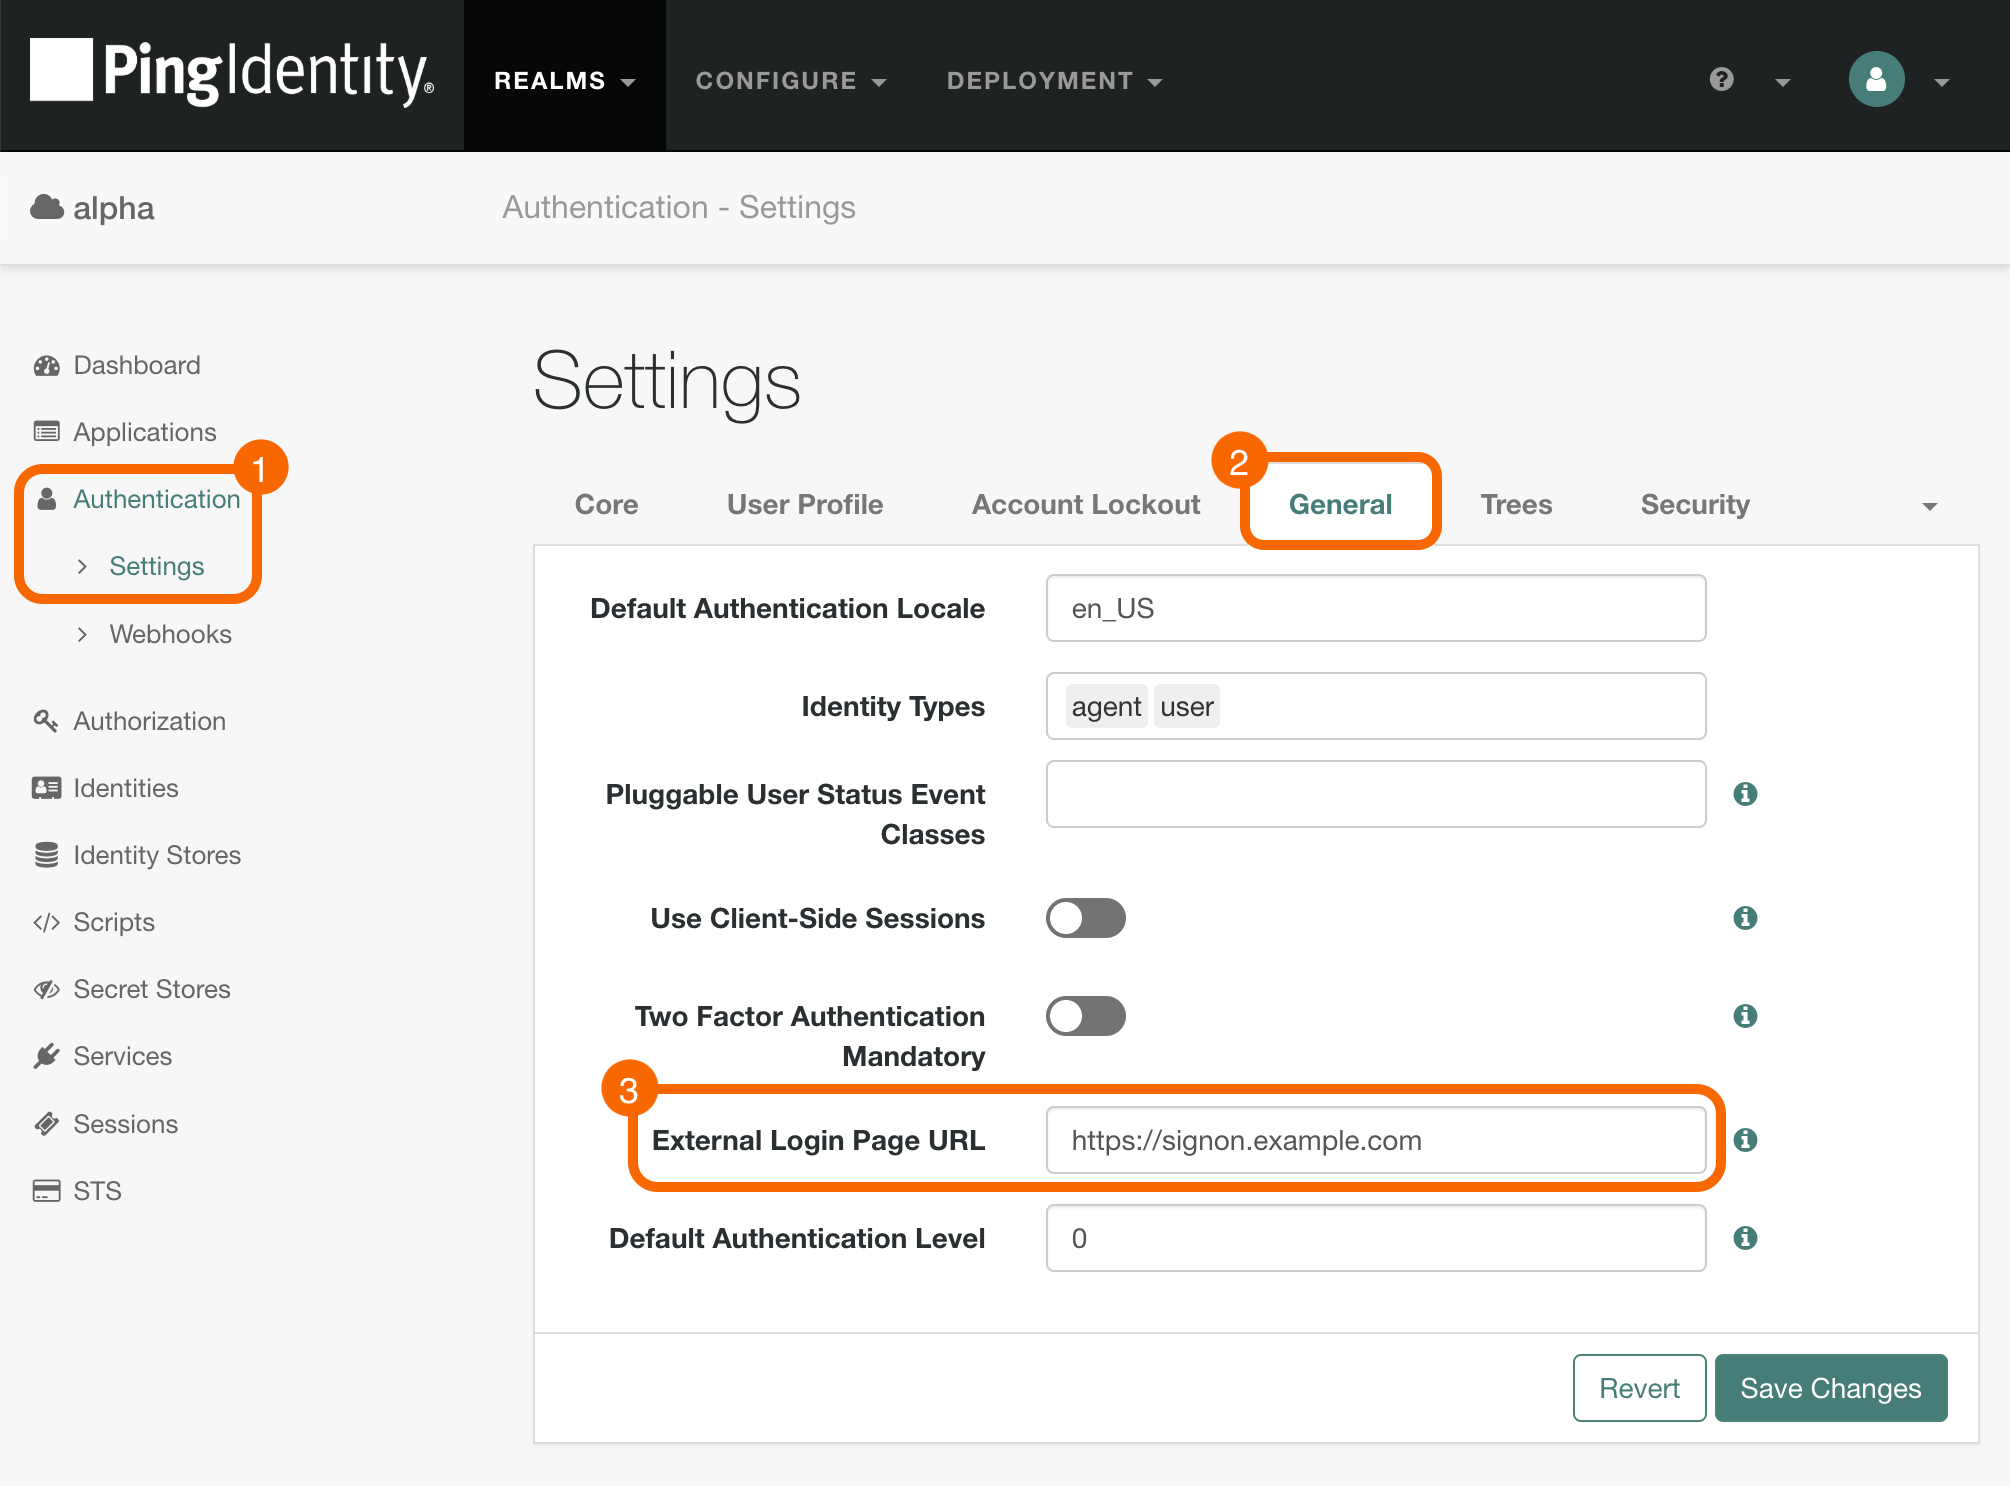Screen dimensions: 2010x1486
Task: Click the user profile avatar icon
Action: tap(1876, 80)
